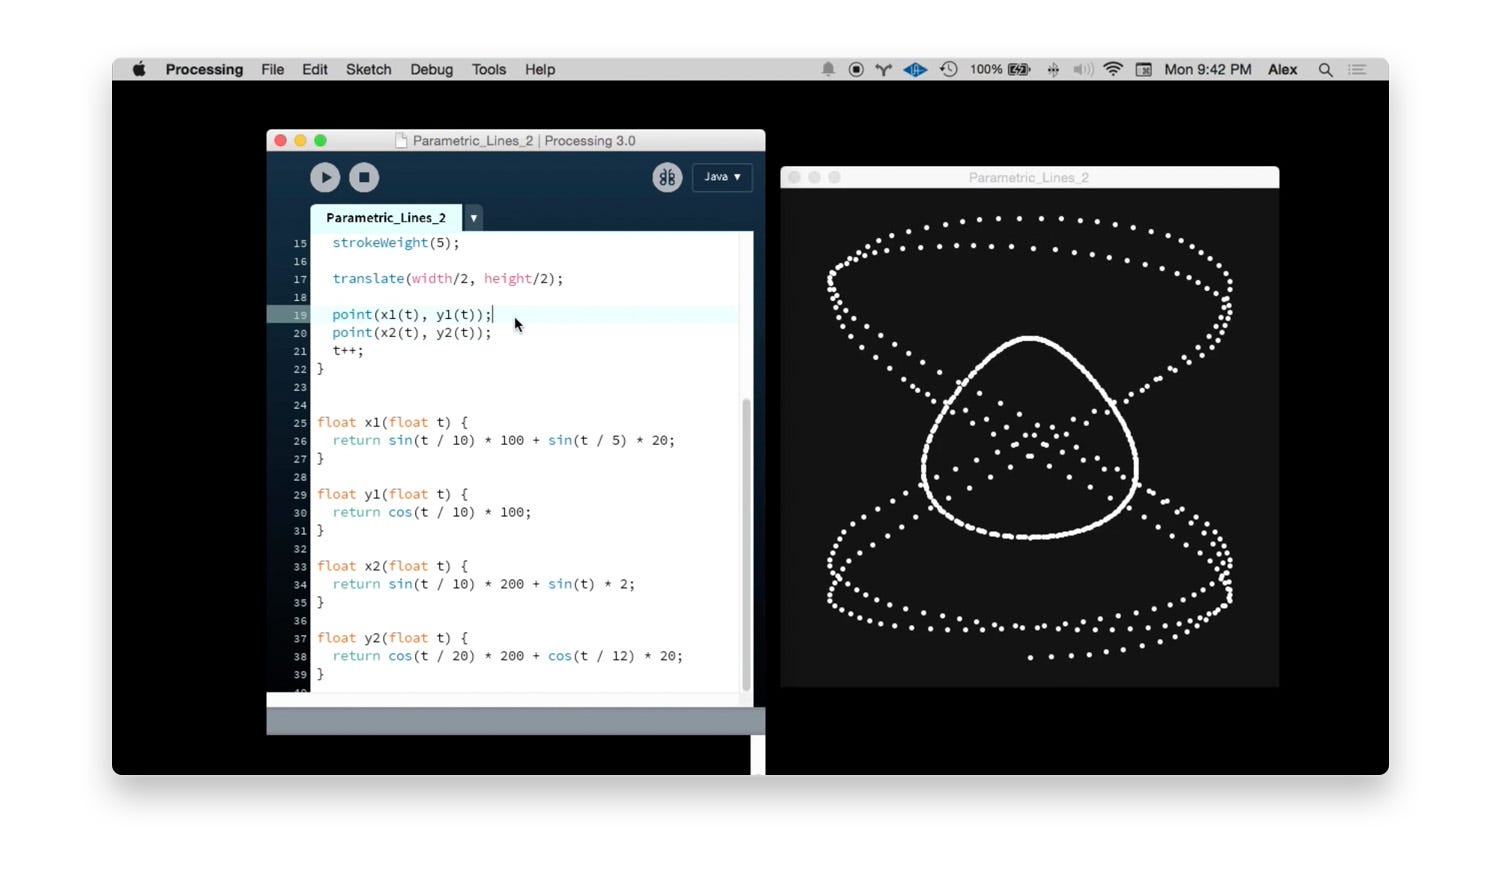Click the float x2(float t) declaration
This screenshot has height=887, width=1500.
point(392,567)
